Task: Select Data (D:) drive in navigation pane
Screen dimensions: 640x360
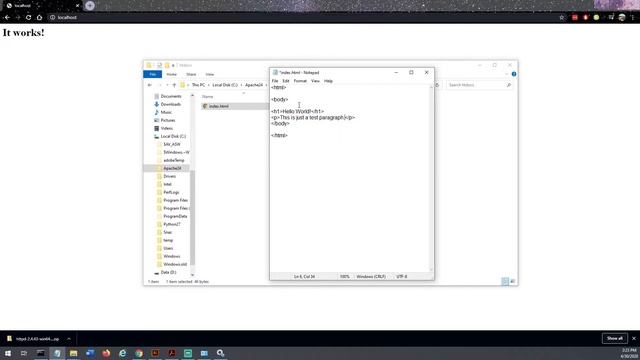Action: 168,272
